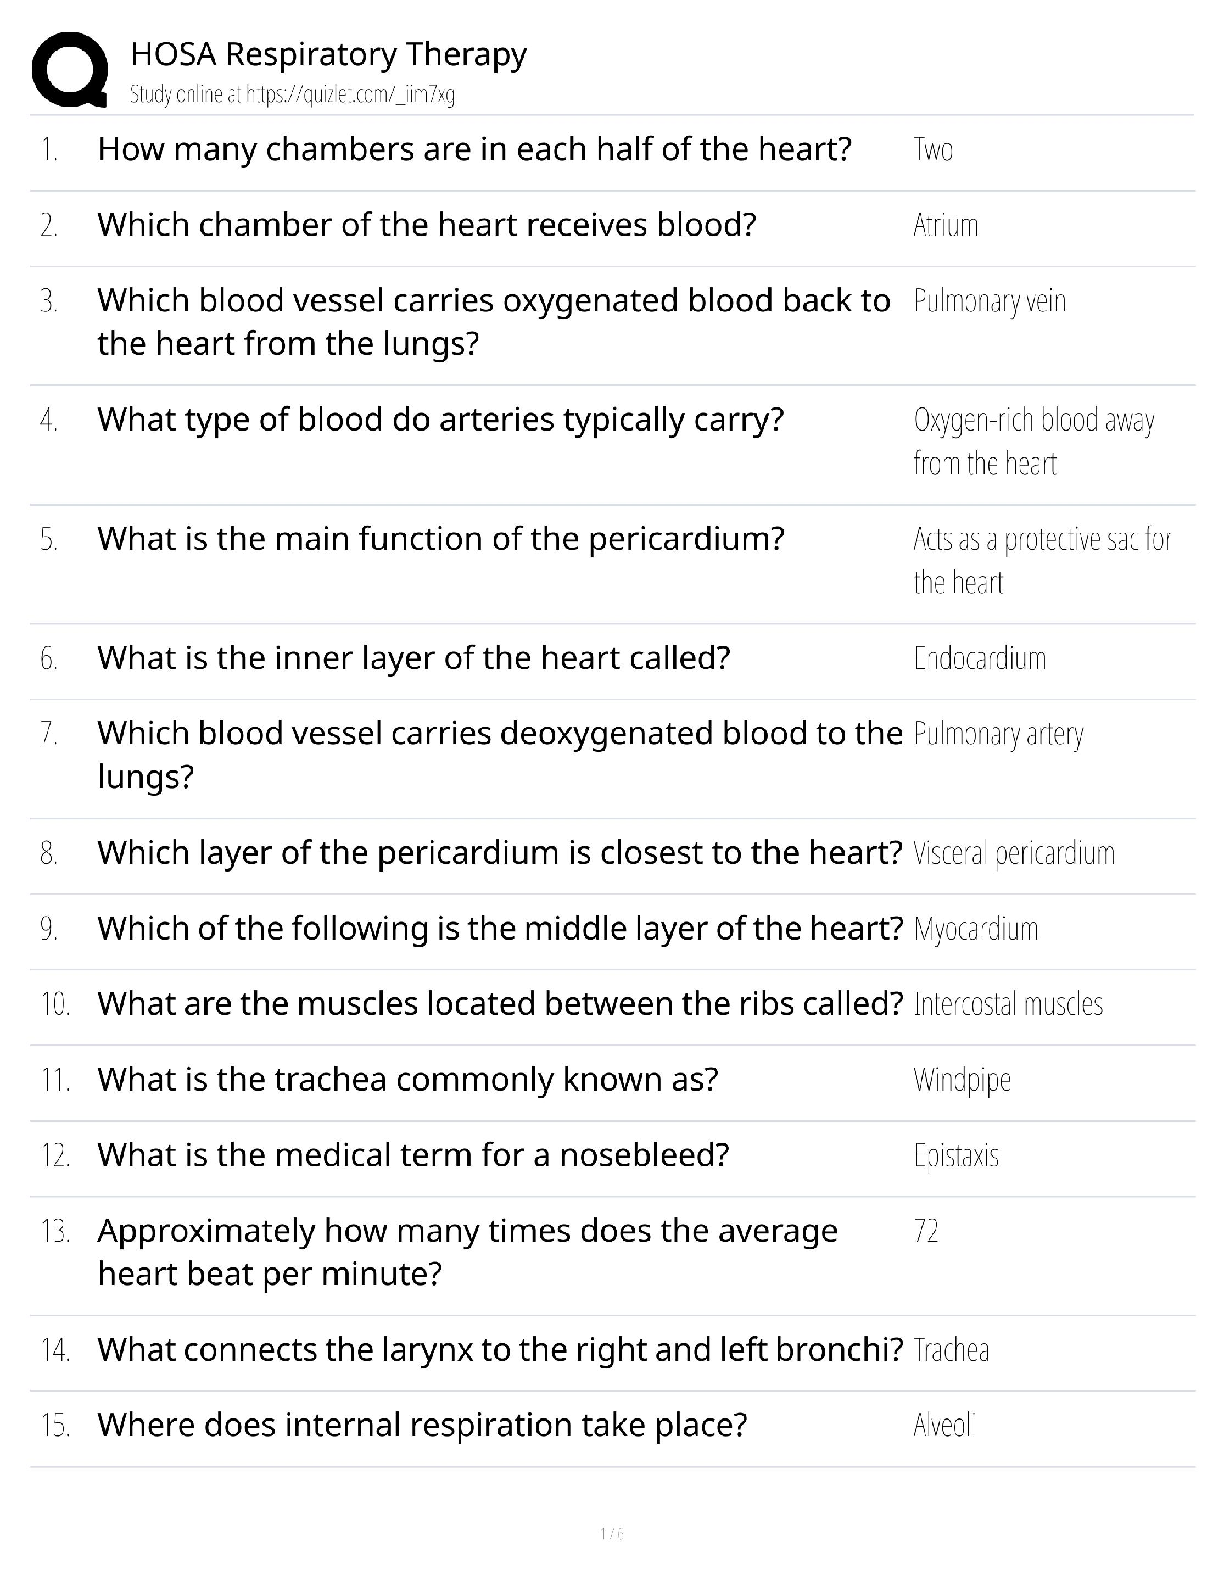Select the "Visceral pericardium" answer
This screenshot has width=1224, height=1584.
coord(1014,853)
